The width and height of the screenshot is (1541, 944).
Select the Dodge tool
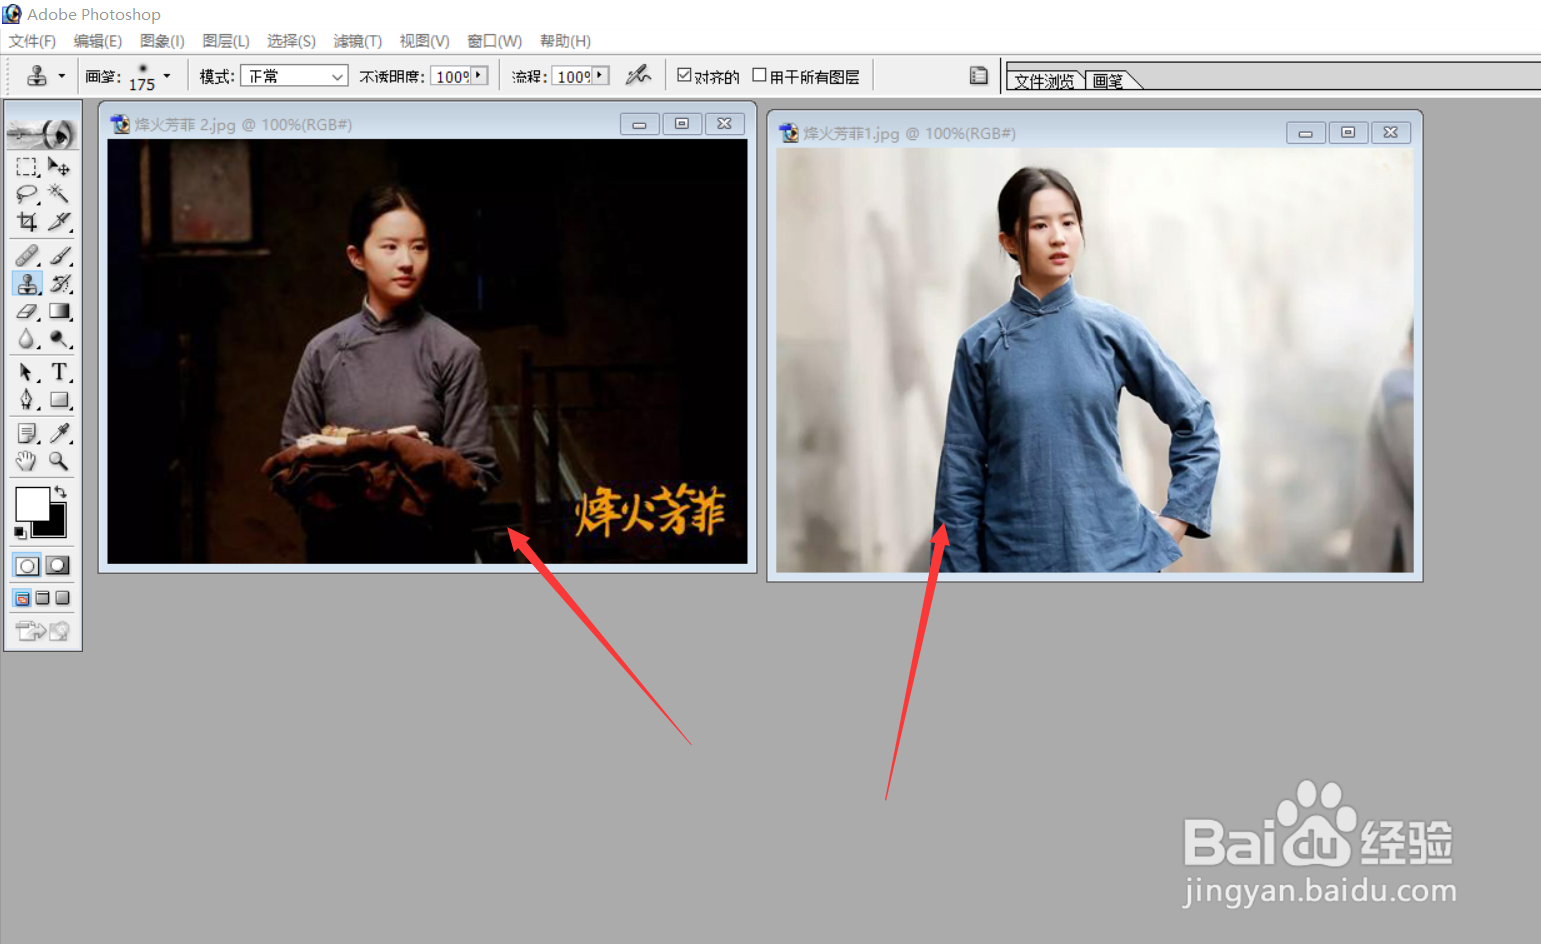[59, 339]
